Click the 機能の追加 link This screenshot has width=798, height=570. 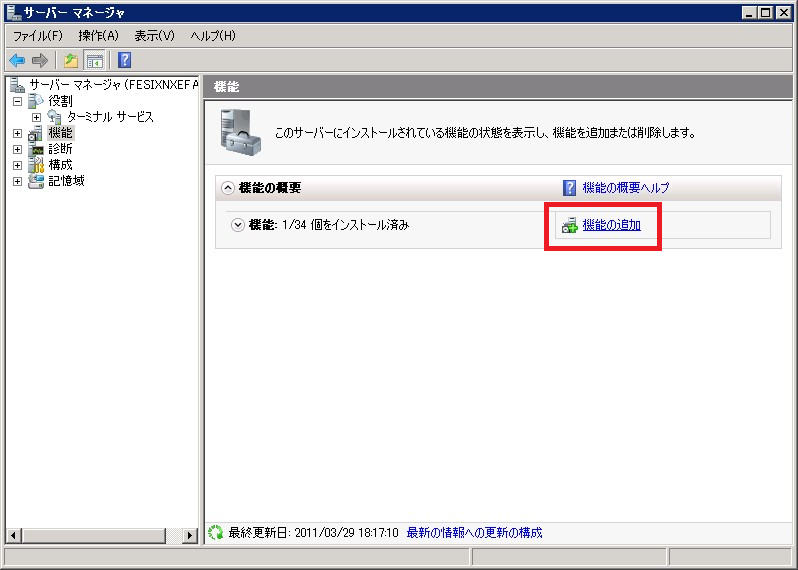coord(611,226)
